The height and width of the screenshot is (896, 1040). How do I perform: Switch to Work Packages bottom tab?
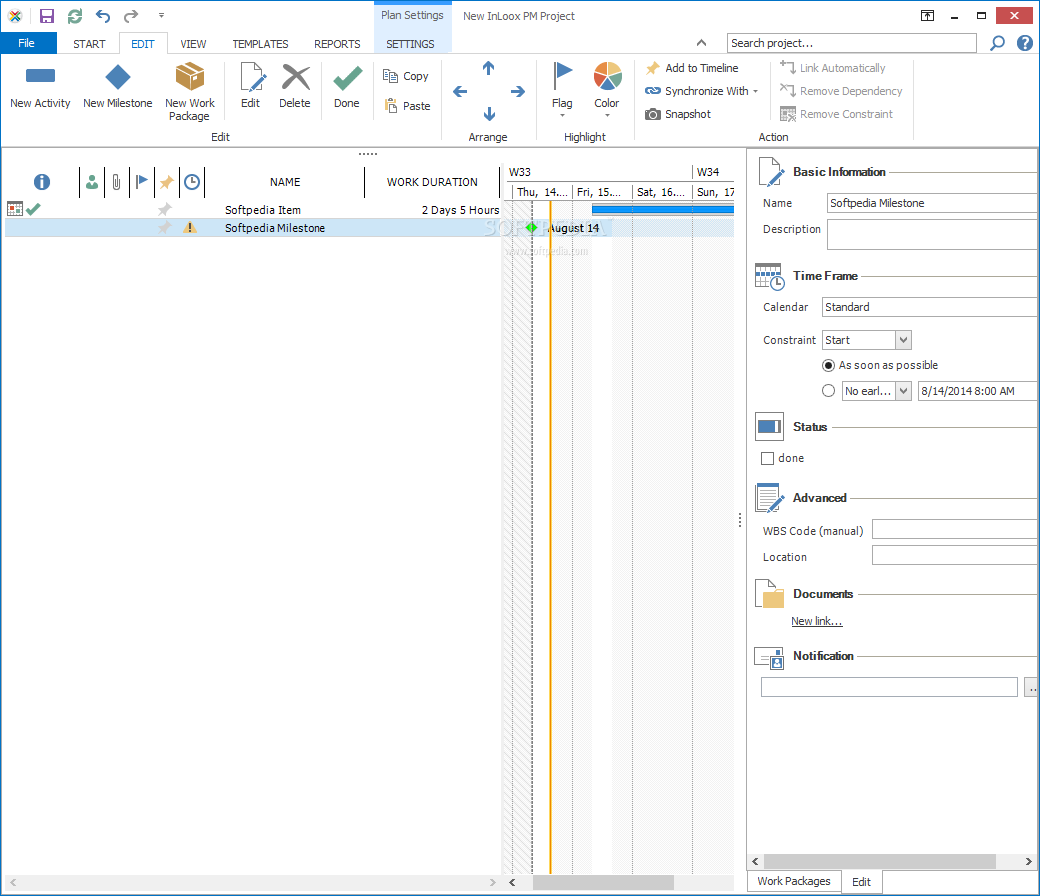click(x=794, y=881)
